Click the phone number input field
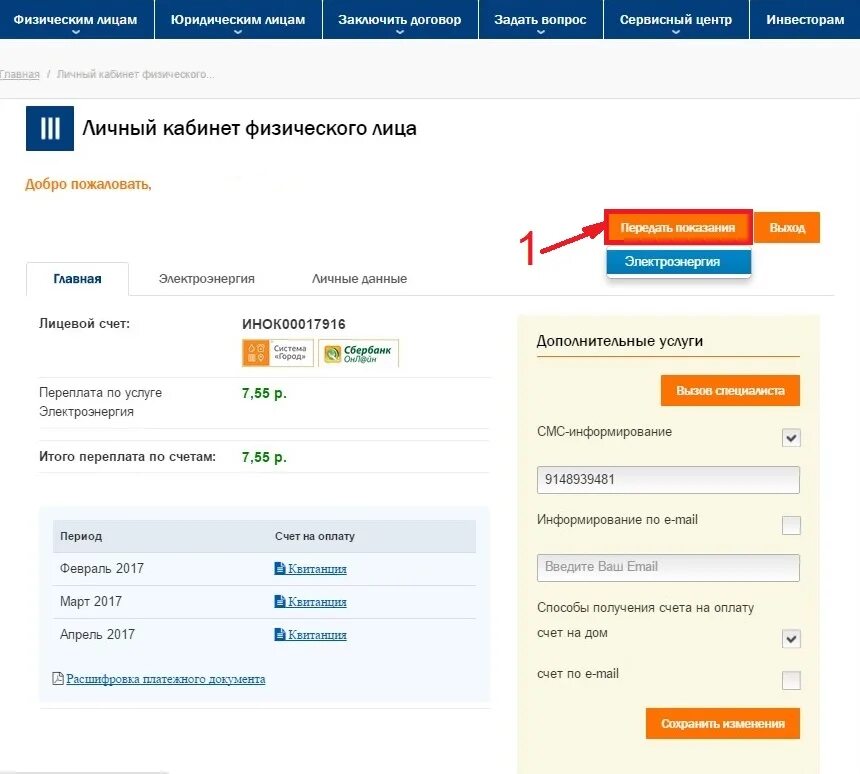This screenshot has width=860, height=774. [x=668, y=480]
